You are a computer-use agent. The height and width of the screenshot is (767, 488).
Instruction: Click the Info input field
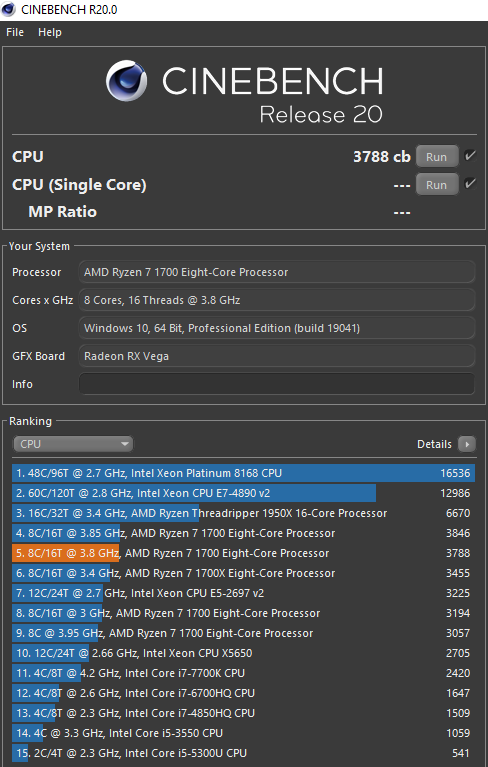[277, 384]
